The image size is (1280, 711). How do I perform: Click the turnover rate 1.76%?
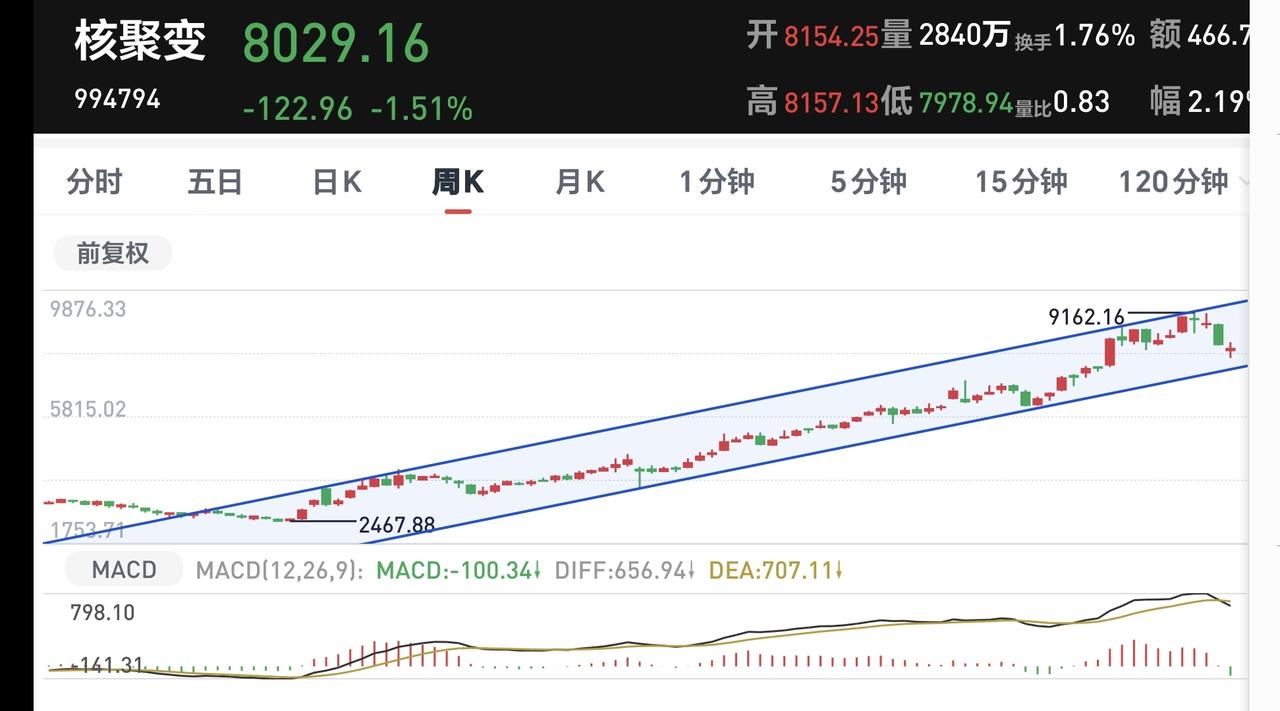1095,36
